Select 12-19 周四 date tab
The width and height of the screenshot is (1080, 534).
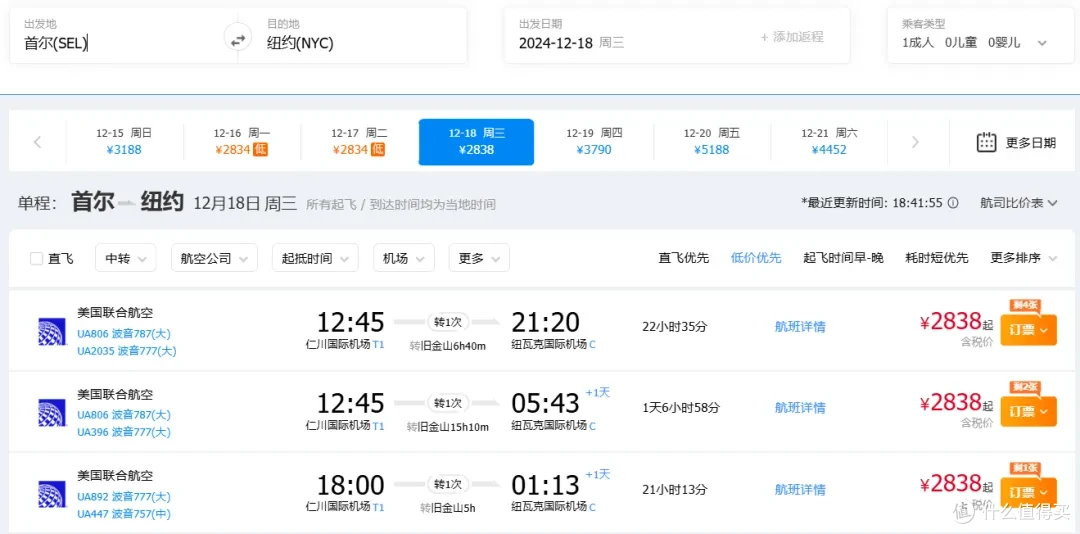594,142
